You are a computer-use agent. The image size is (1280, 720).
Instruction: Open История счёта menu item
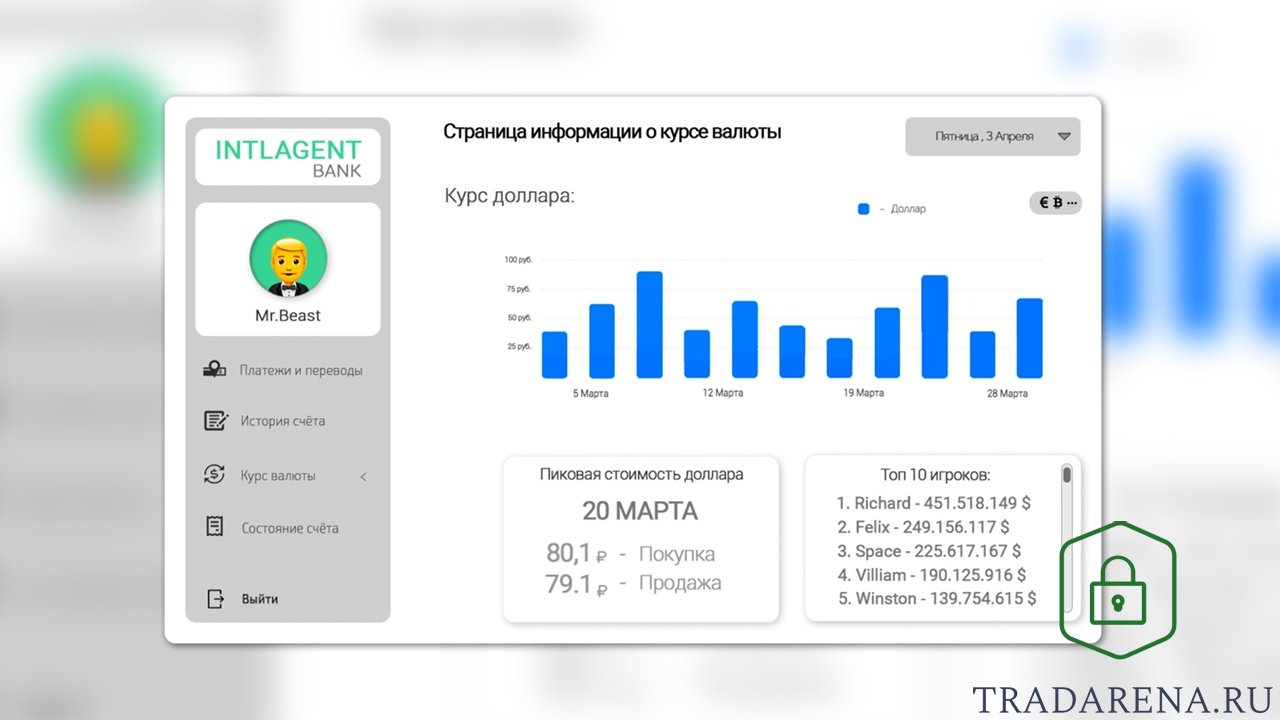tap(282, 421)
